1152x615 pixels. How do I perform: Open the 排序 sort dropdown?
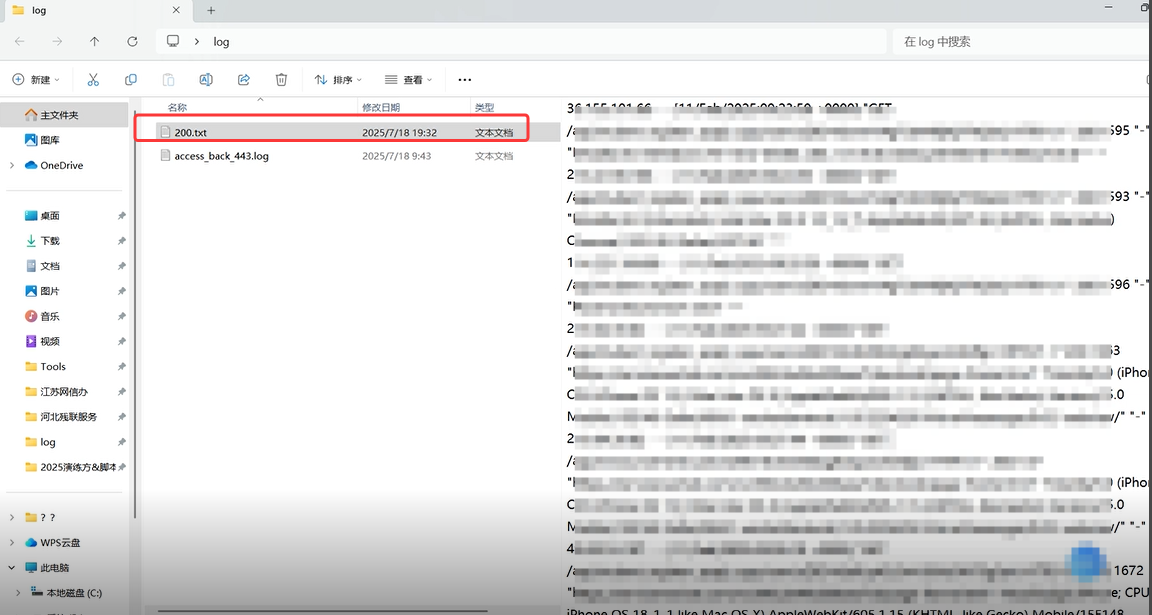(338, 79)
